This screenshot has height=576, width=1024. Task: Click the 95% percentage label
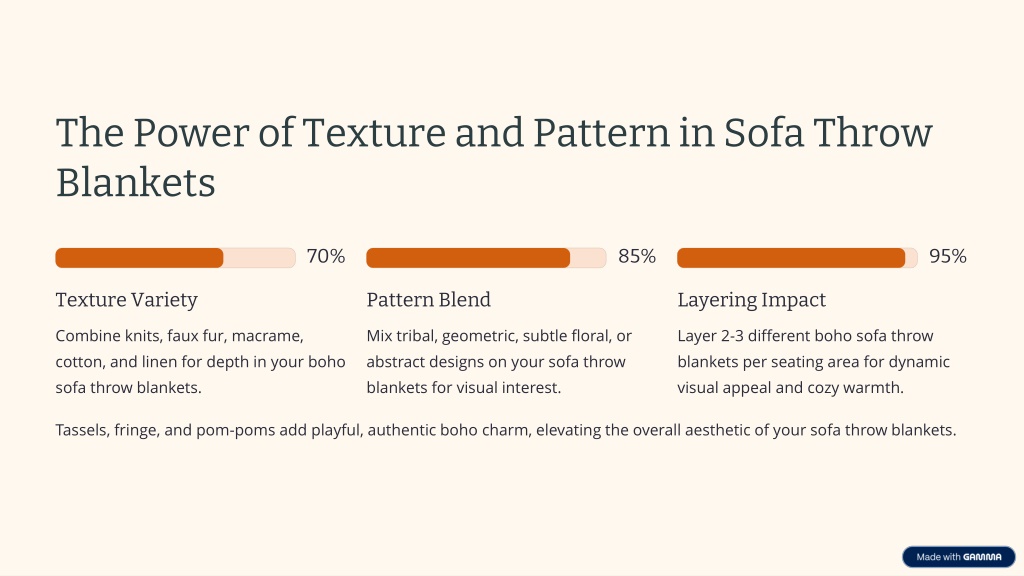pyautogui.click(x=948, y=256)
